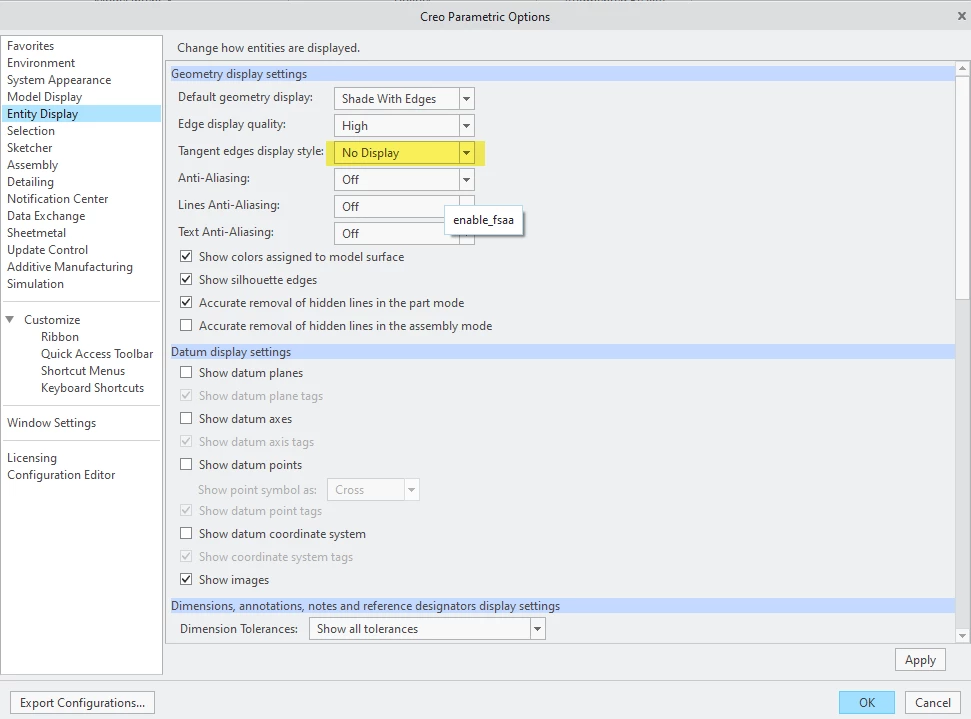This screenshot has height=719, width=971.
Task: Go to Notification Center settings
Action: (x=58, y=199)
